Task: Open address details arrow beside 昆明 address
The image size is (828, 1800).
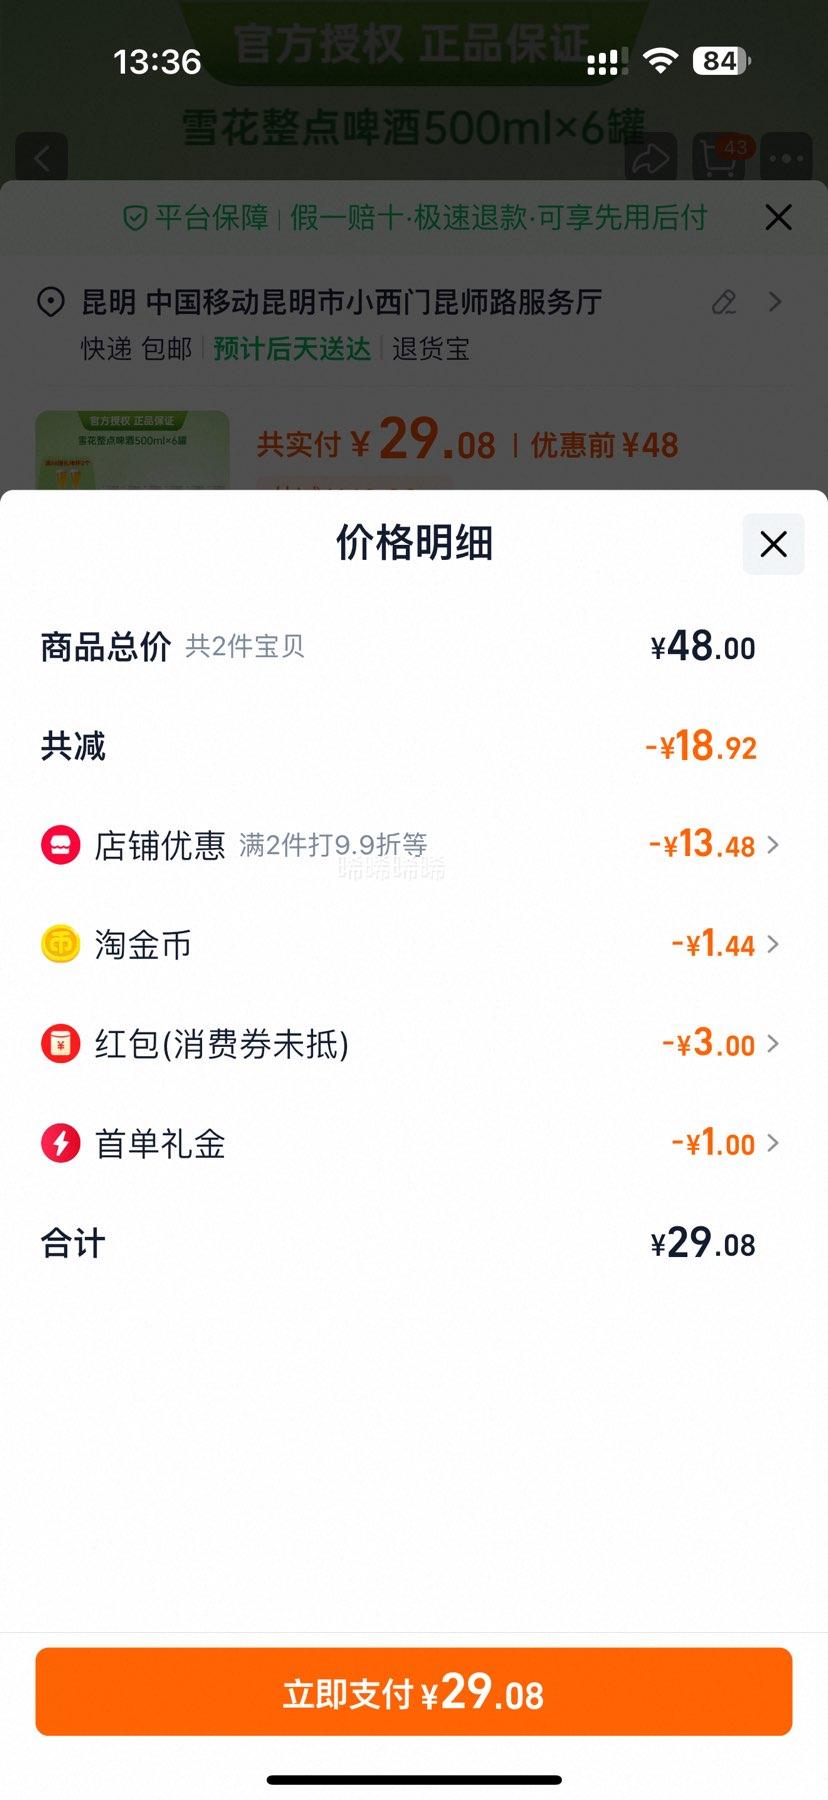Action: pos(775,302)
